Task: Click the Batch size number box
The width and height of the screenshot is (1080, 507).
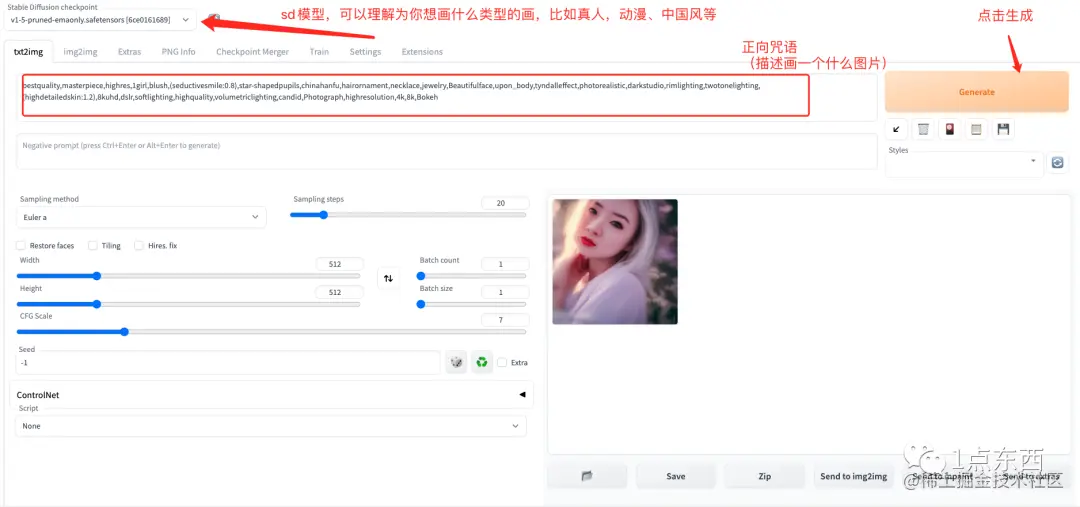Action: (x=505, y=292)
